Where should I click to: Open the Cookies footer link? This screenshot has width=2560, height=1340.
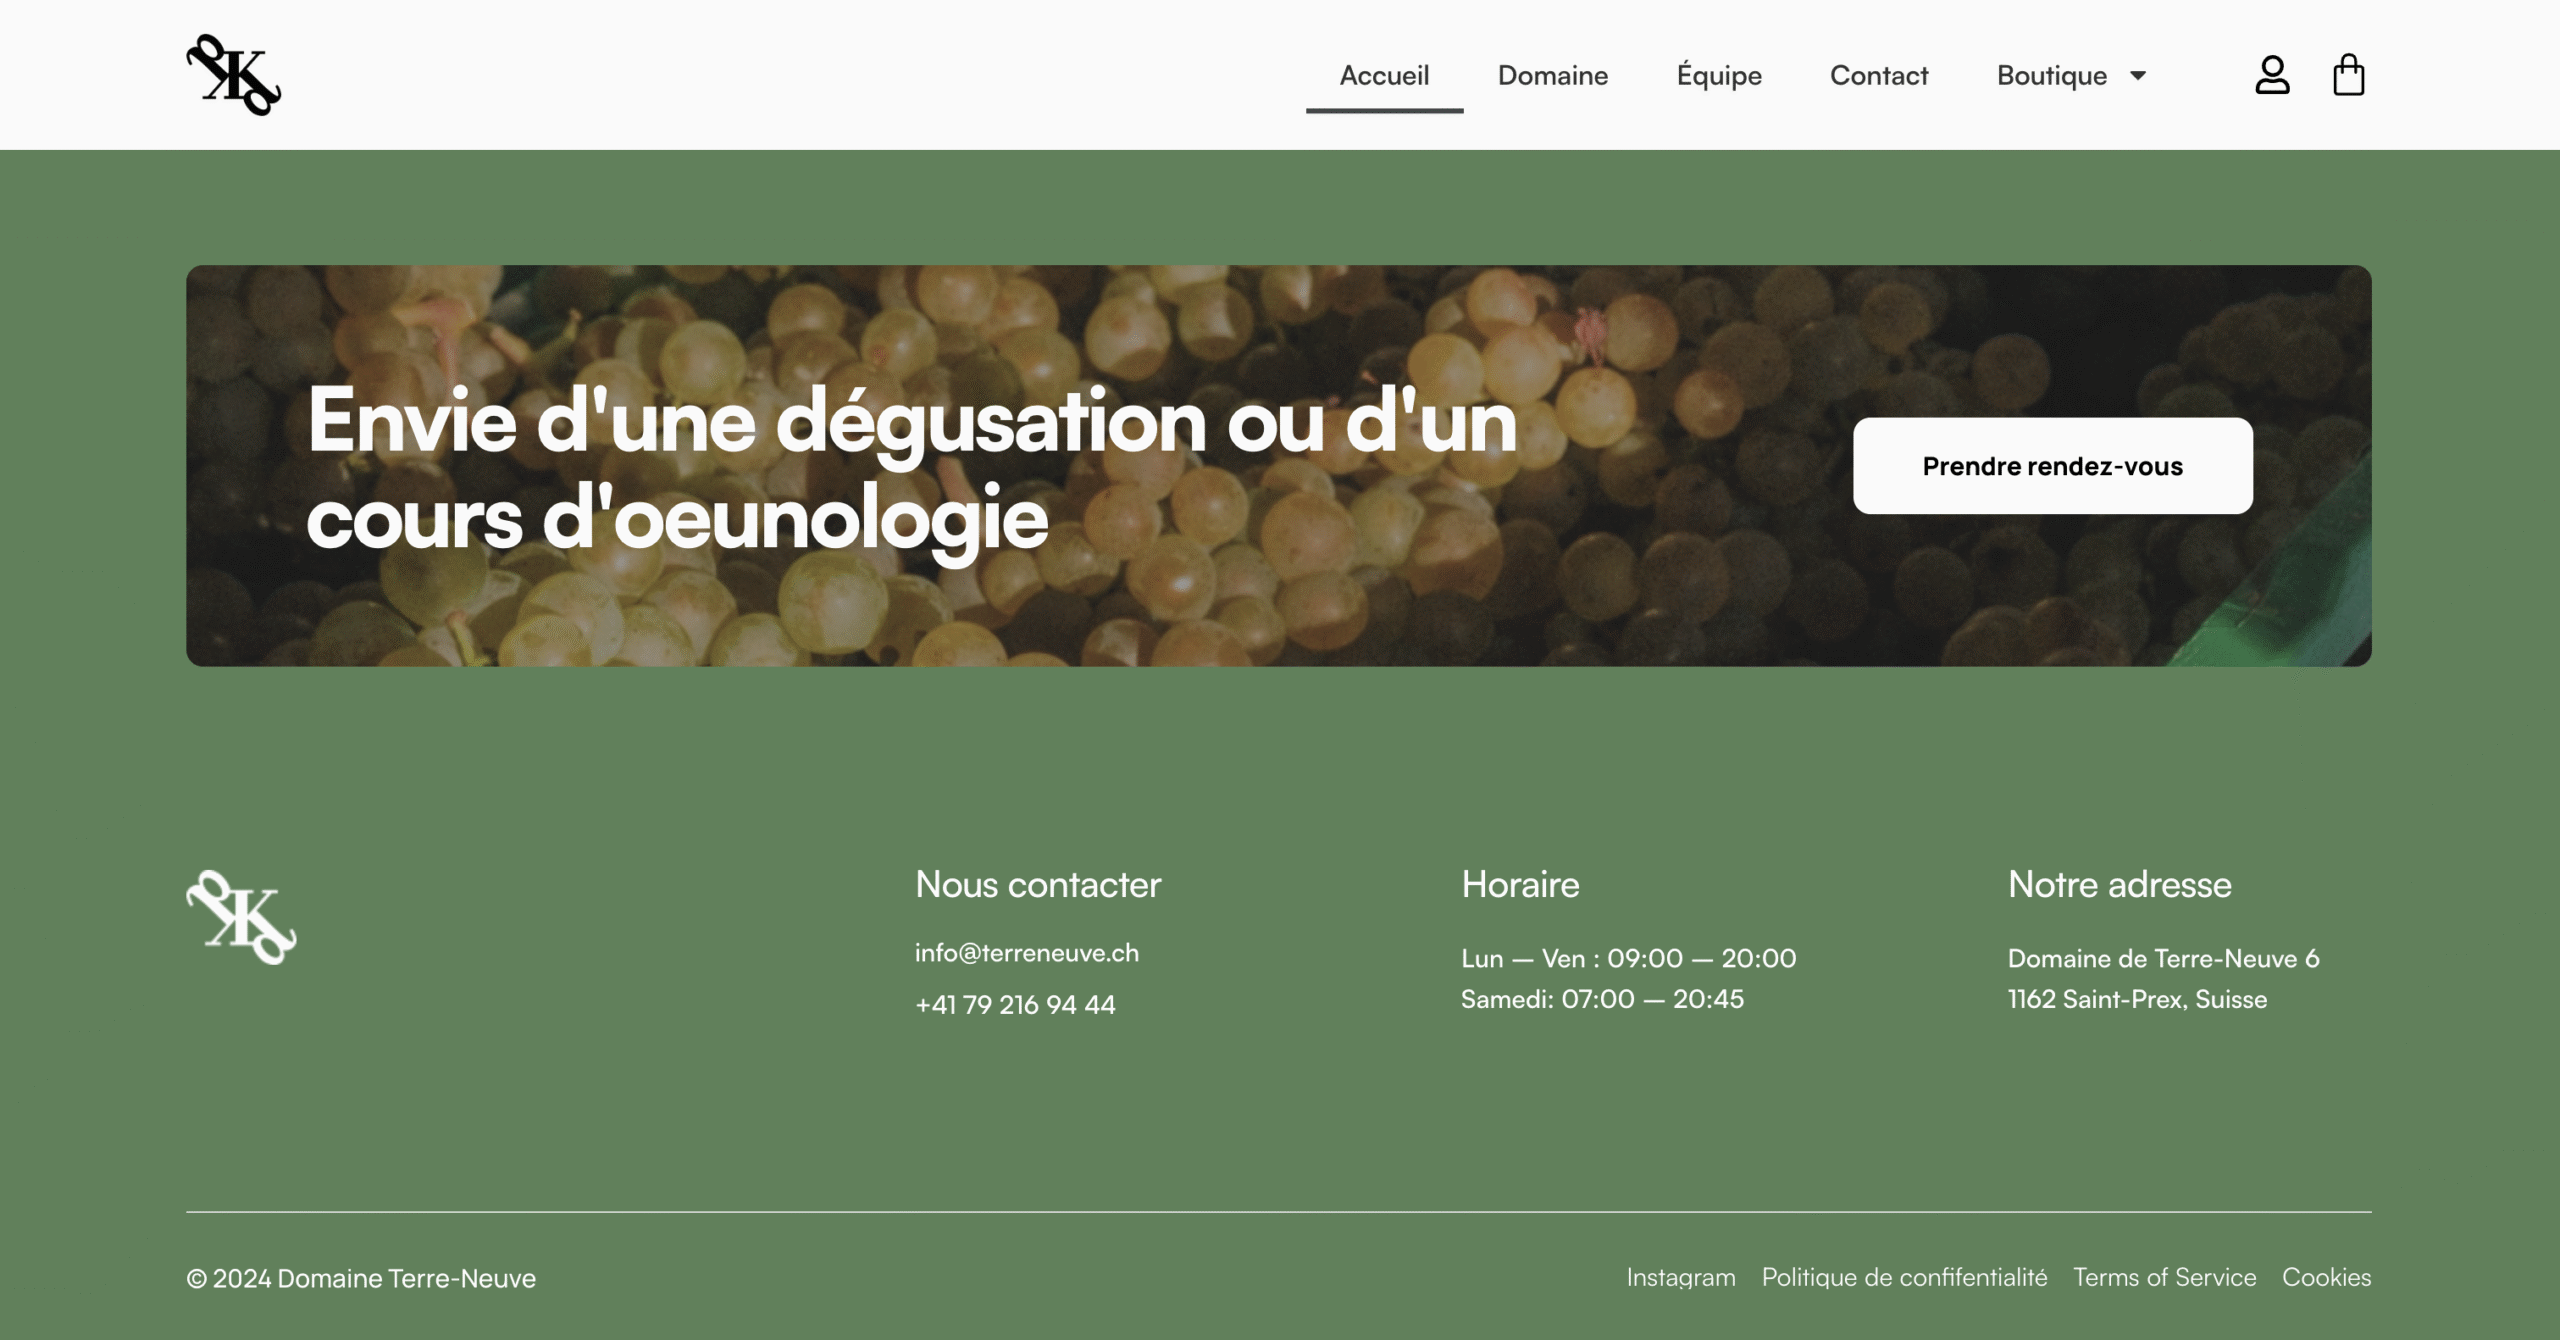[2326, 1278]
